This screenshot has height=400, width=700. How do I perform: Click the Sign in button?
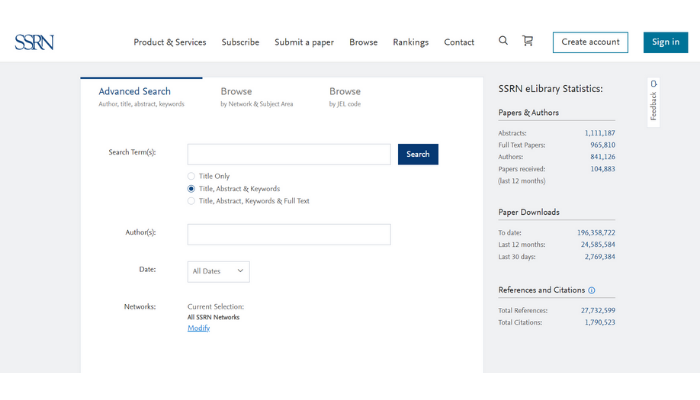pos(666,42)
